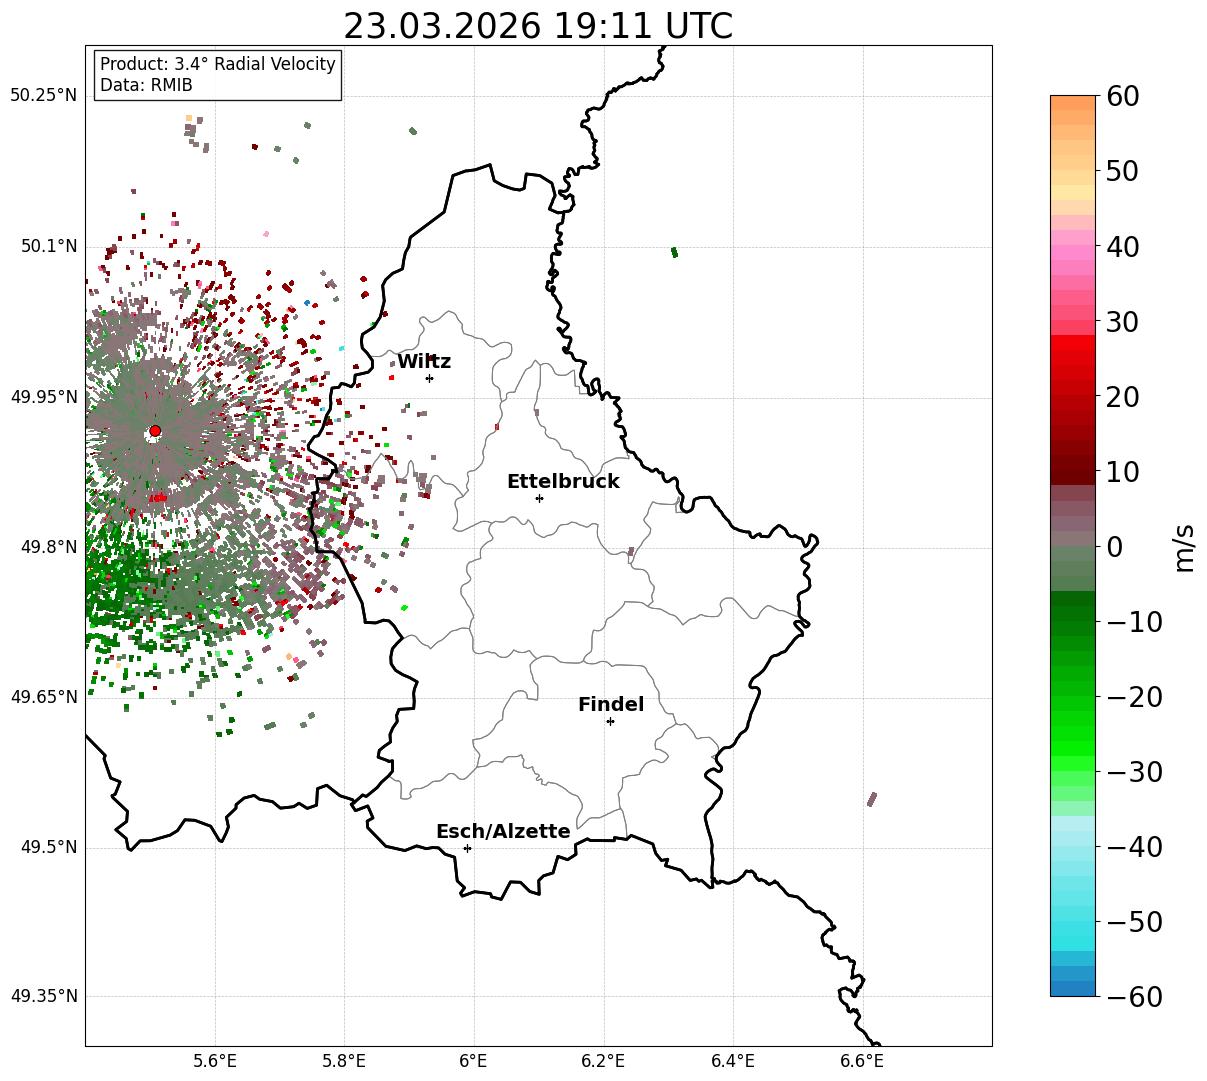1207x1081 pixels.
Task: Click the colorbar 50 tick label
Action: tap(1122, 171)
